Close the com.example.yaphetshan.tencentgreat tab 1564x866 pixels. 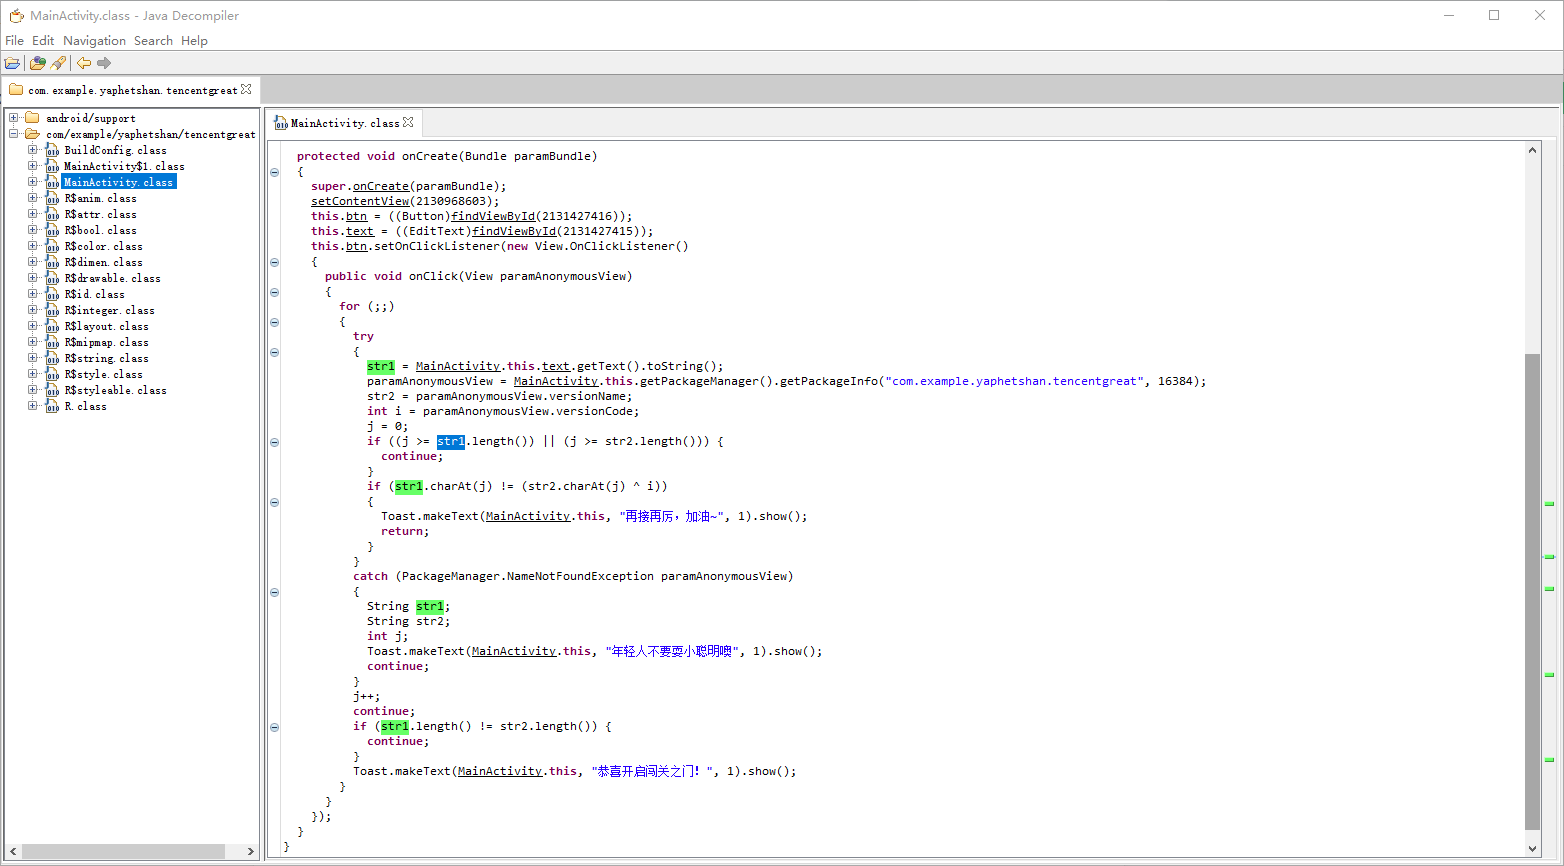pyautogui.click(x=246, y=89)
